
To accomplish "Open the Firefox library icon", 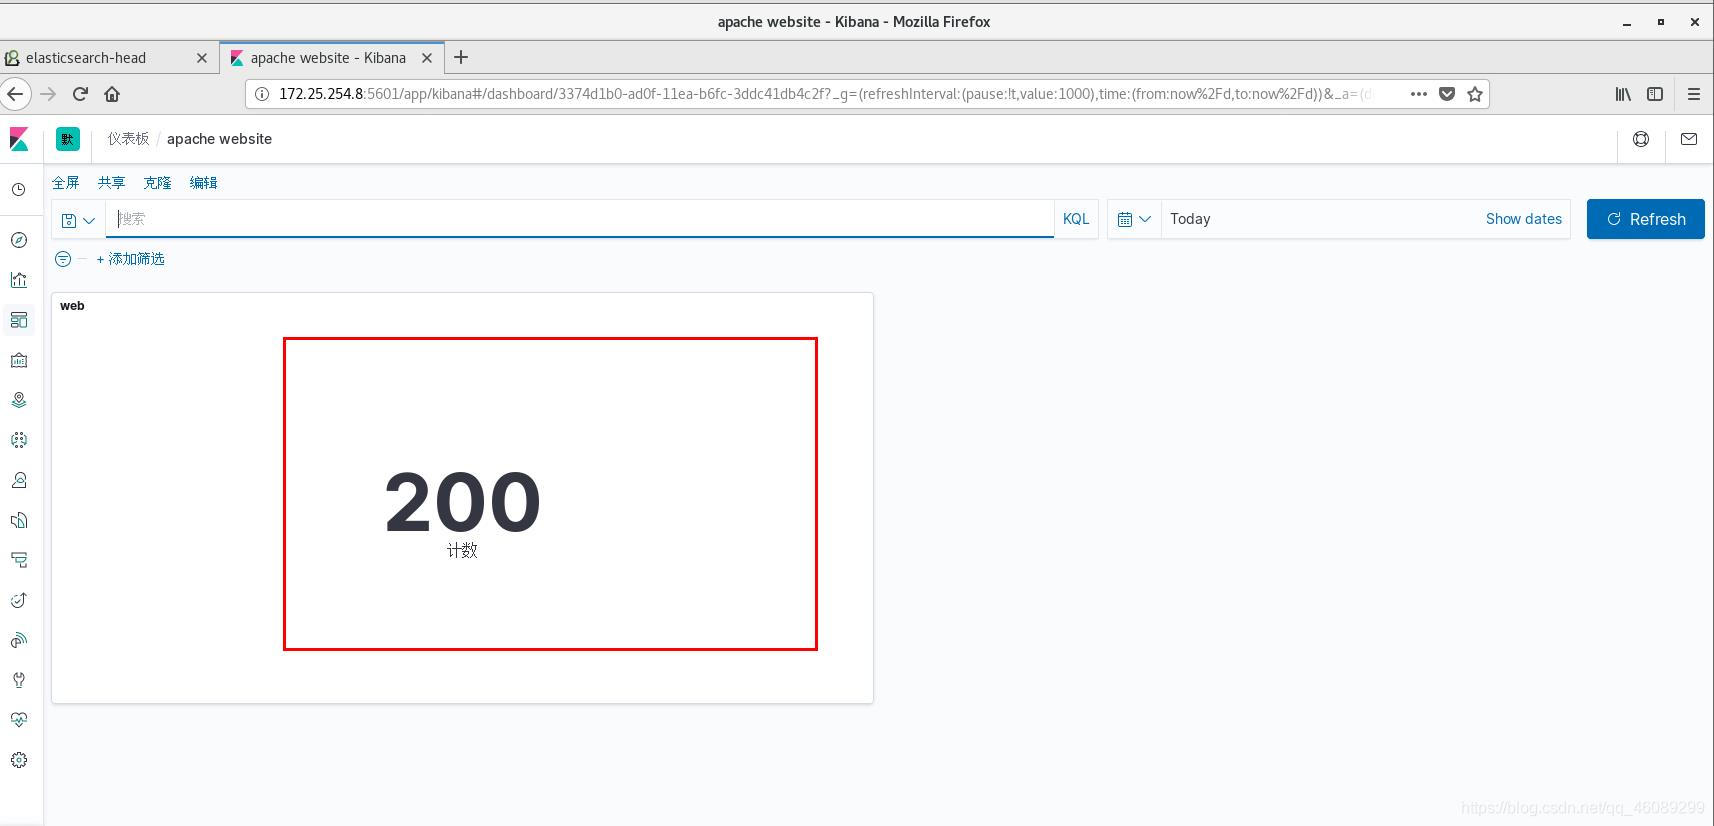I will pos(1623,94).
